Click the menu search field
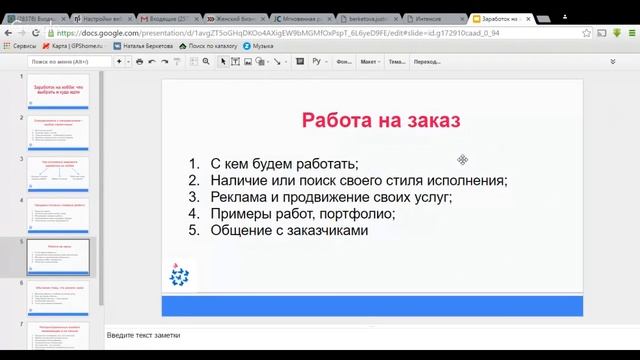 (x=69, y=62)
